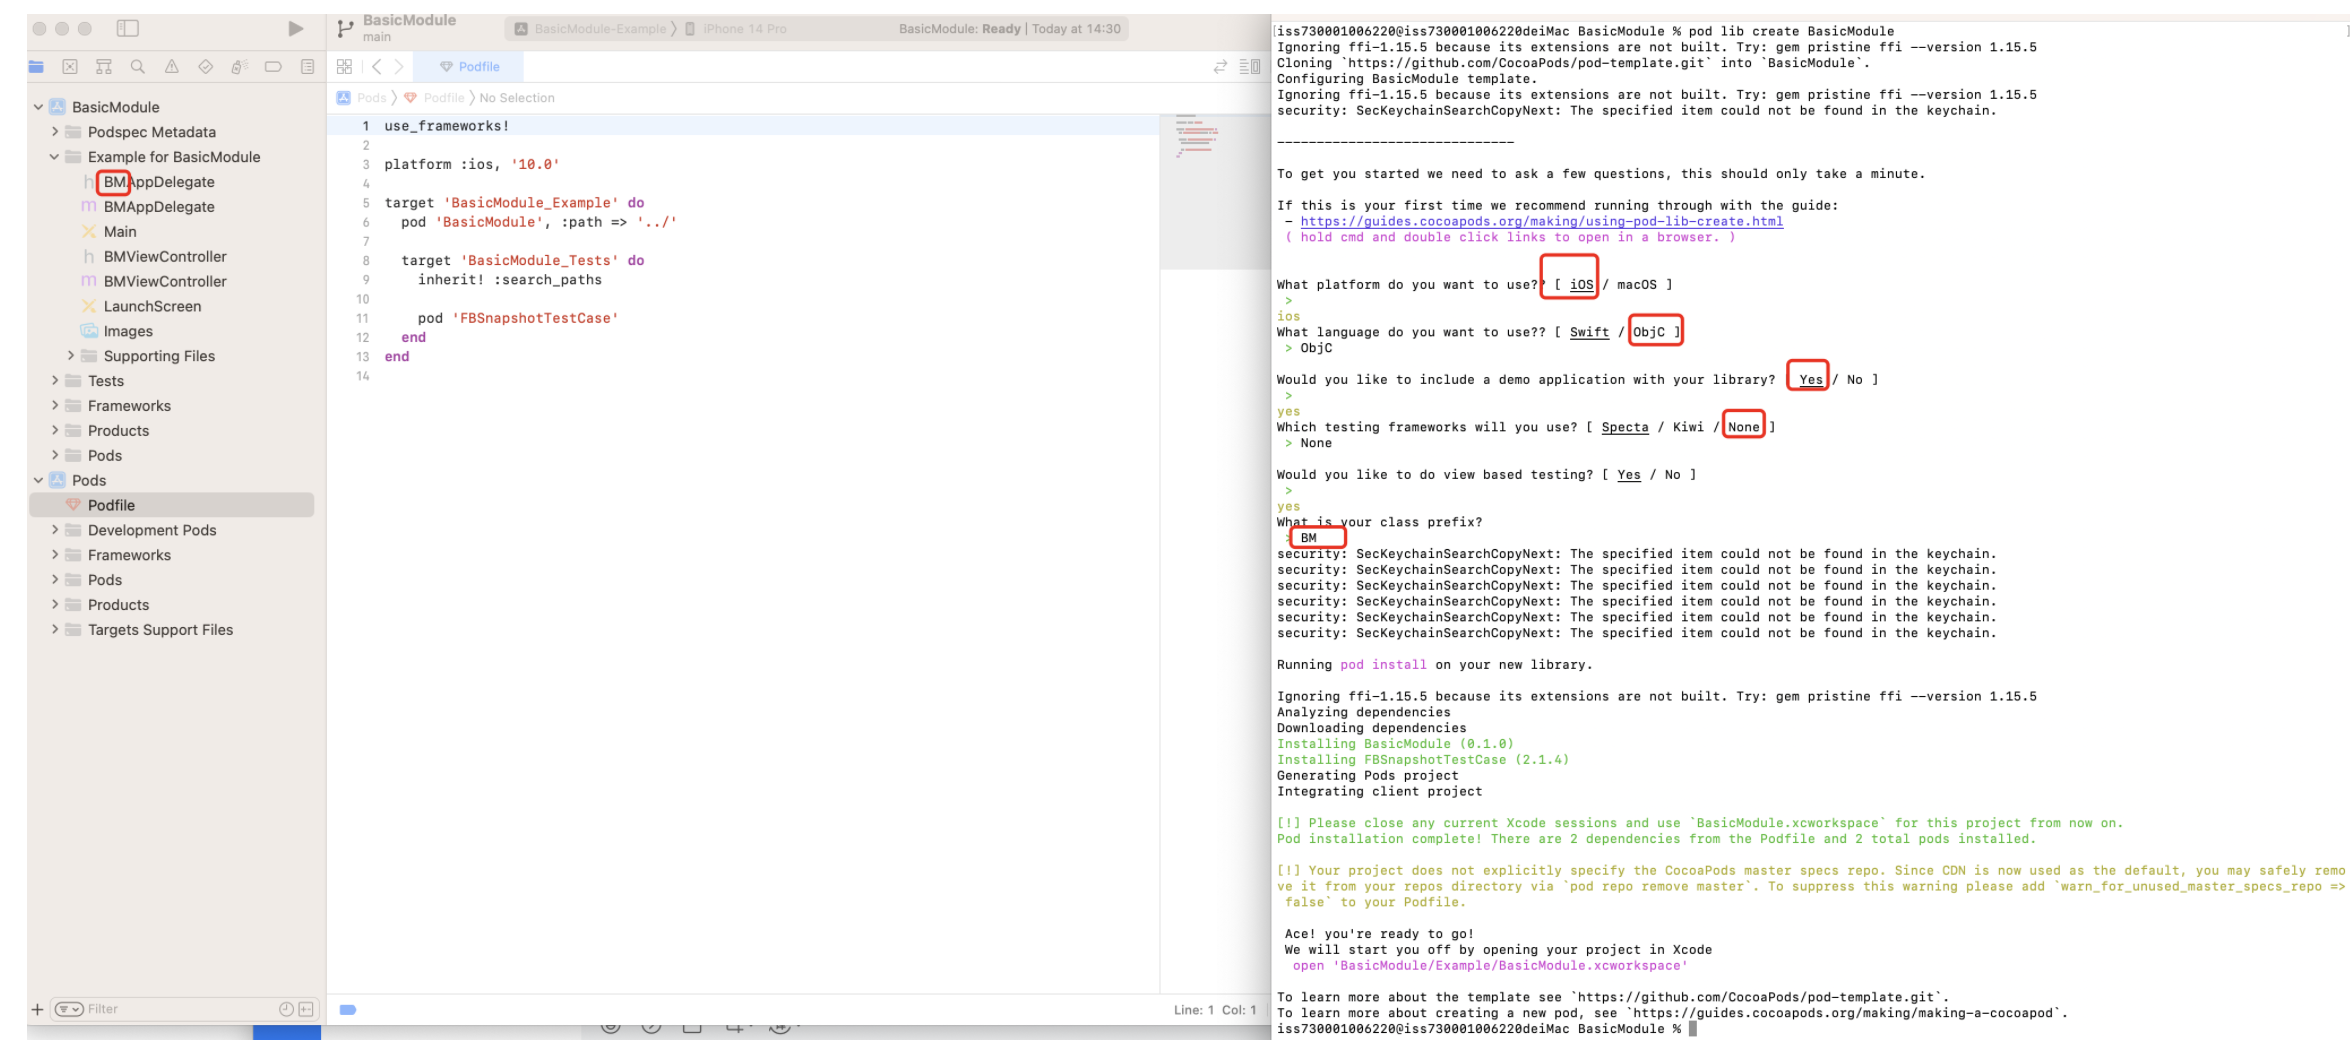This screenshot has height=1040, width=2350.
Task: Go forward in editor history
Action: tap(399, 67)
